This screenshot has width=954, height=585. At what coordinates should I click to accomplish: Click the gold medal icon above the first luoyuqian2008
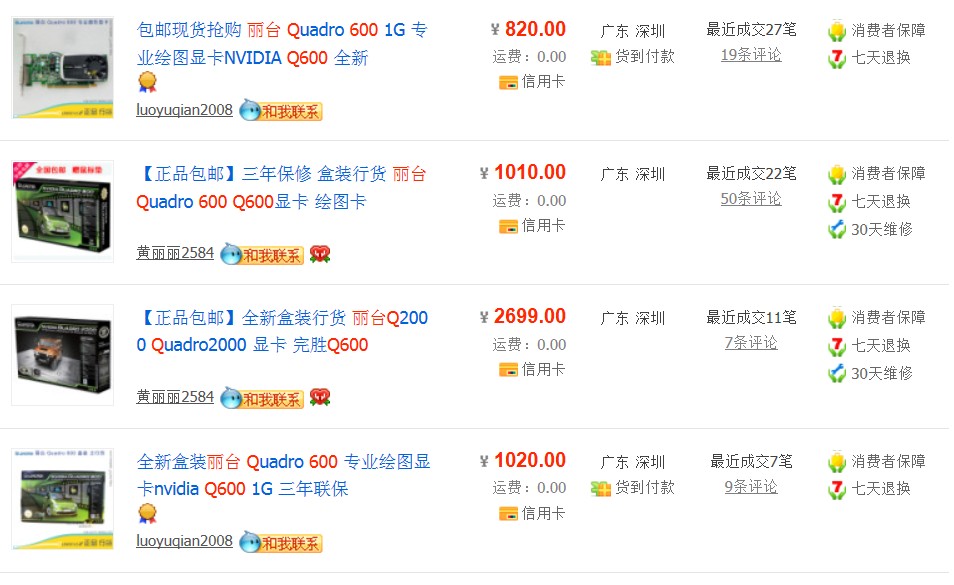point(147,82)
